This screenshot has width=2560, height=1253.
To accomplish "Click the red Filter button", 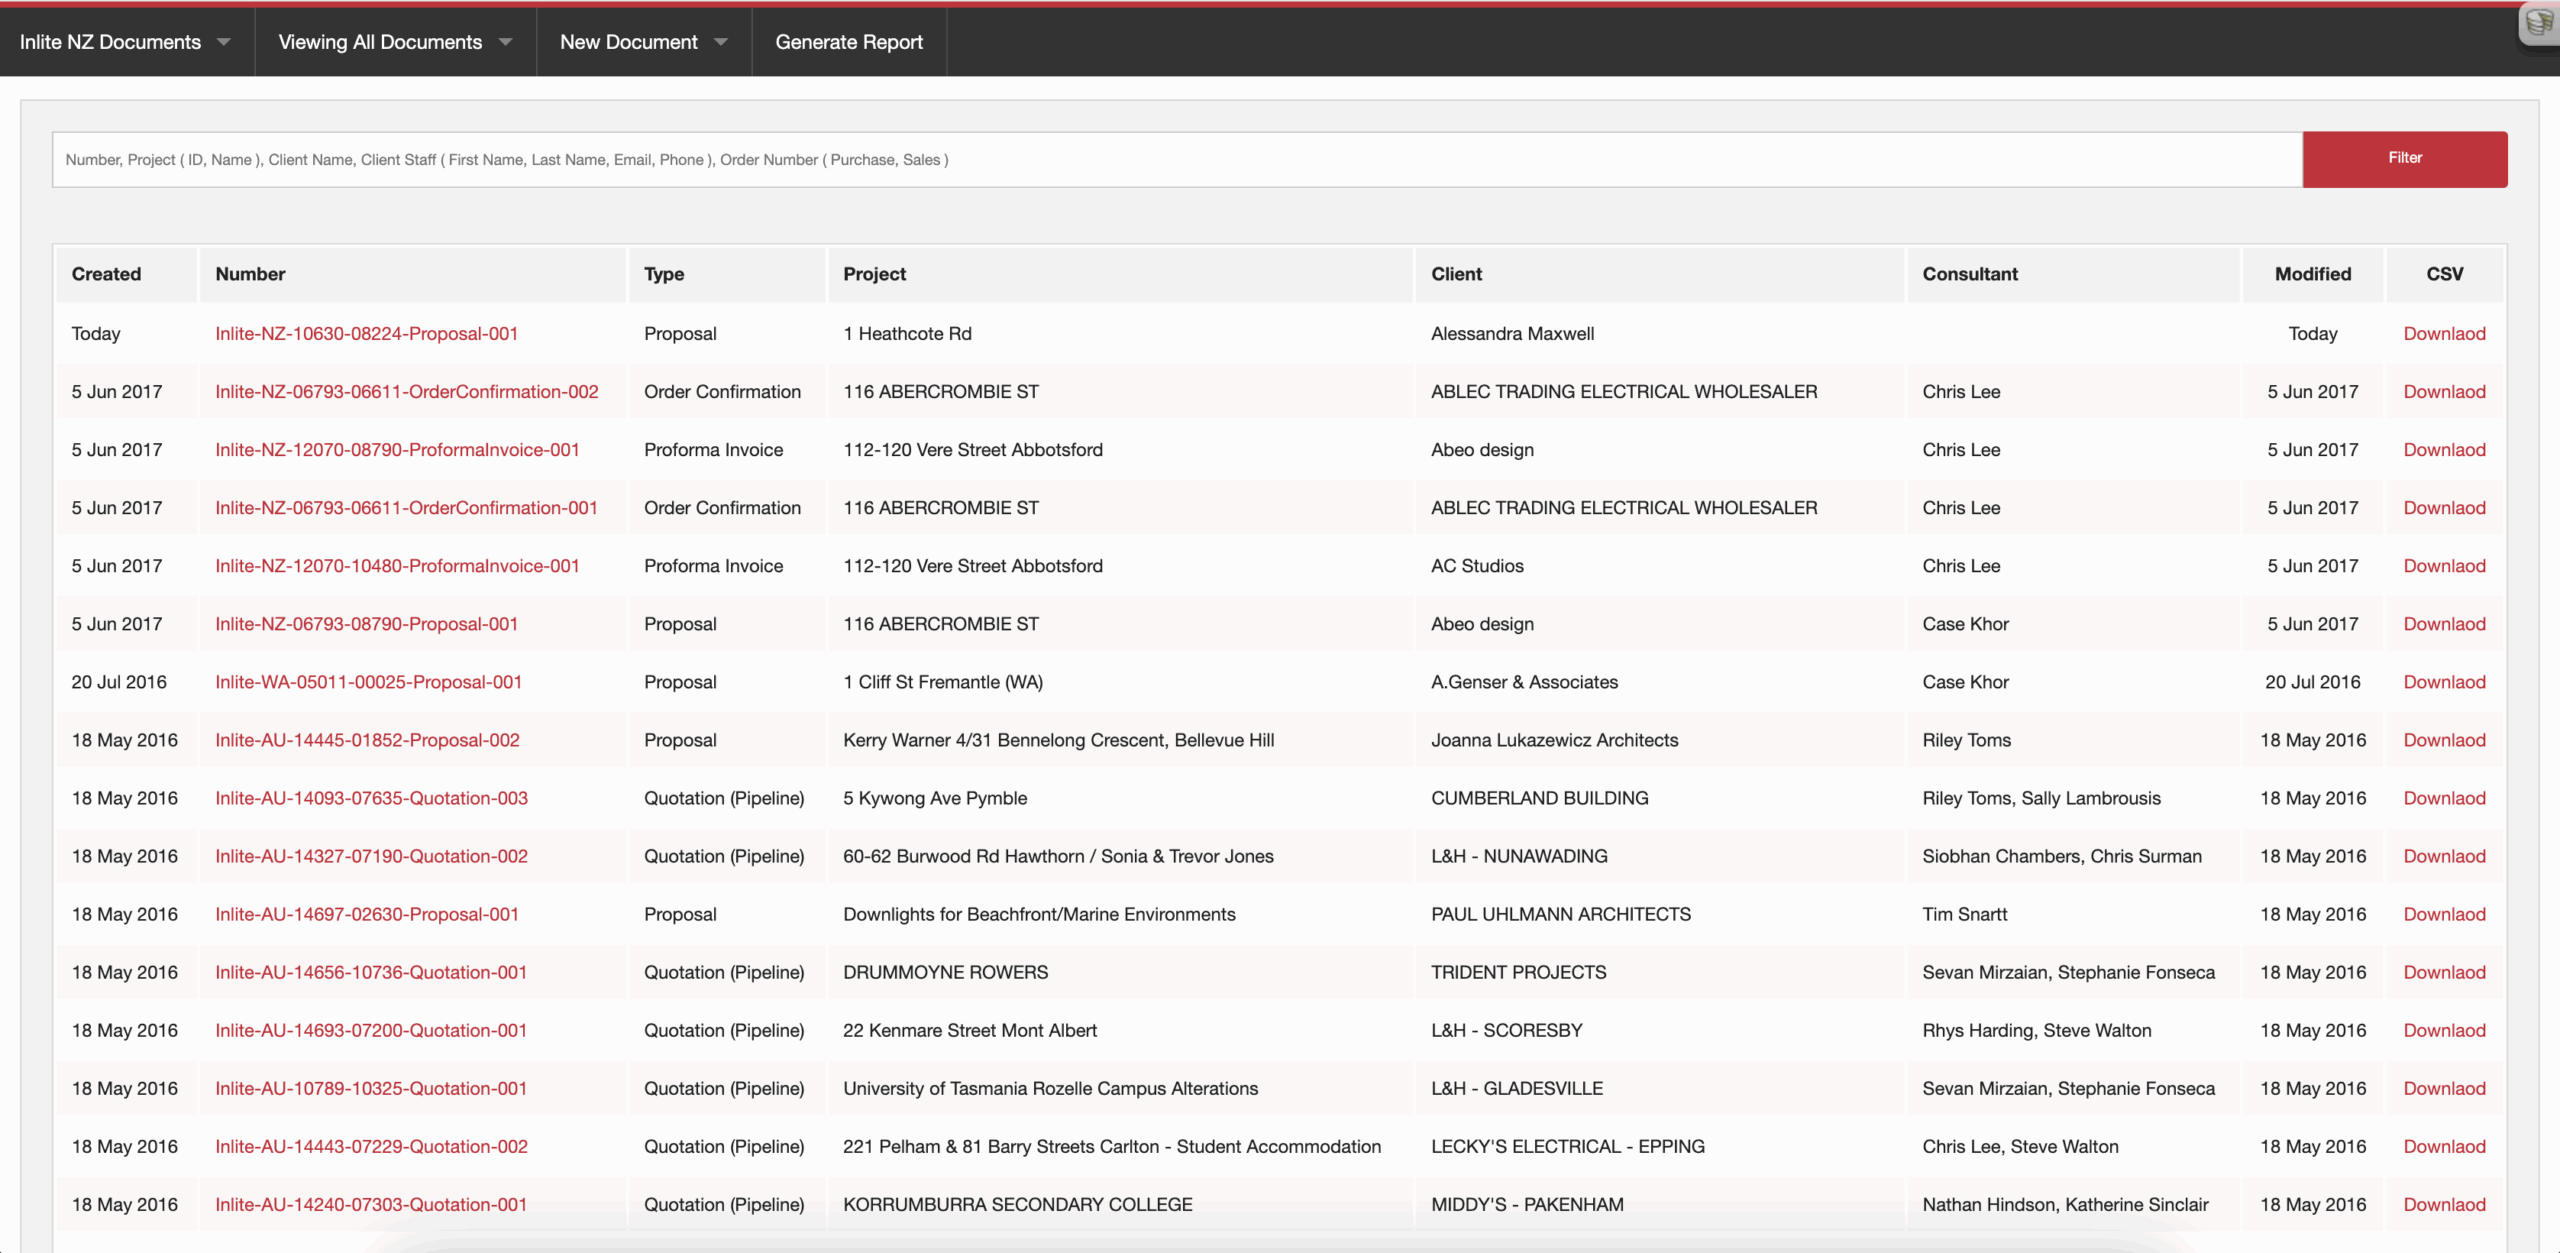I will point(2404,159).
